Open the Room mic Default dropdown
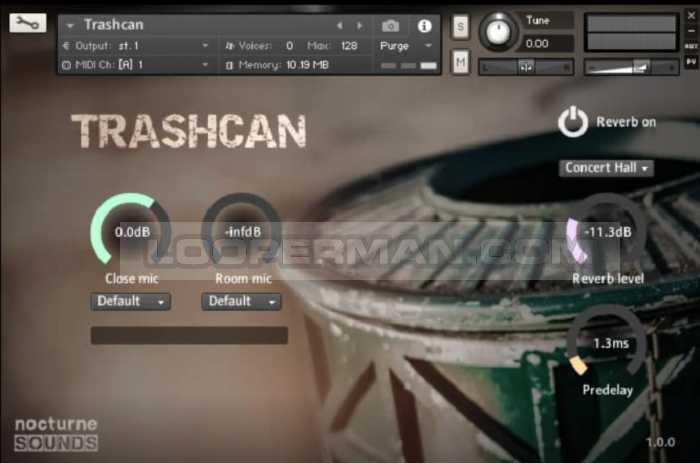 click(x=241, y=301)
